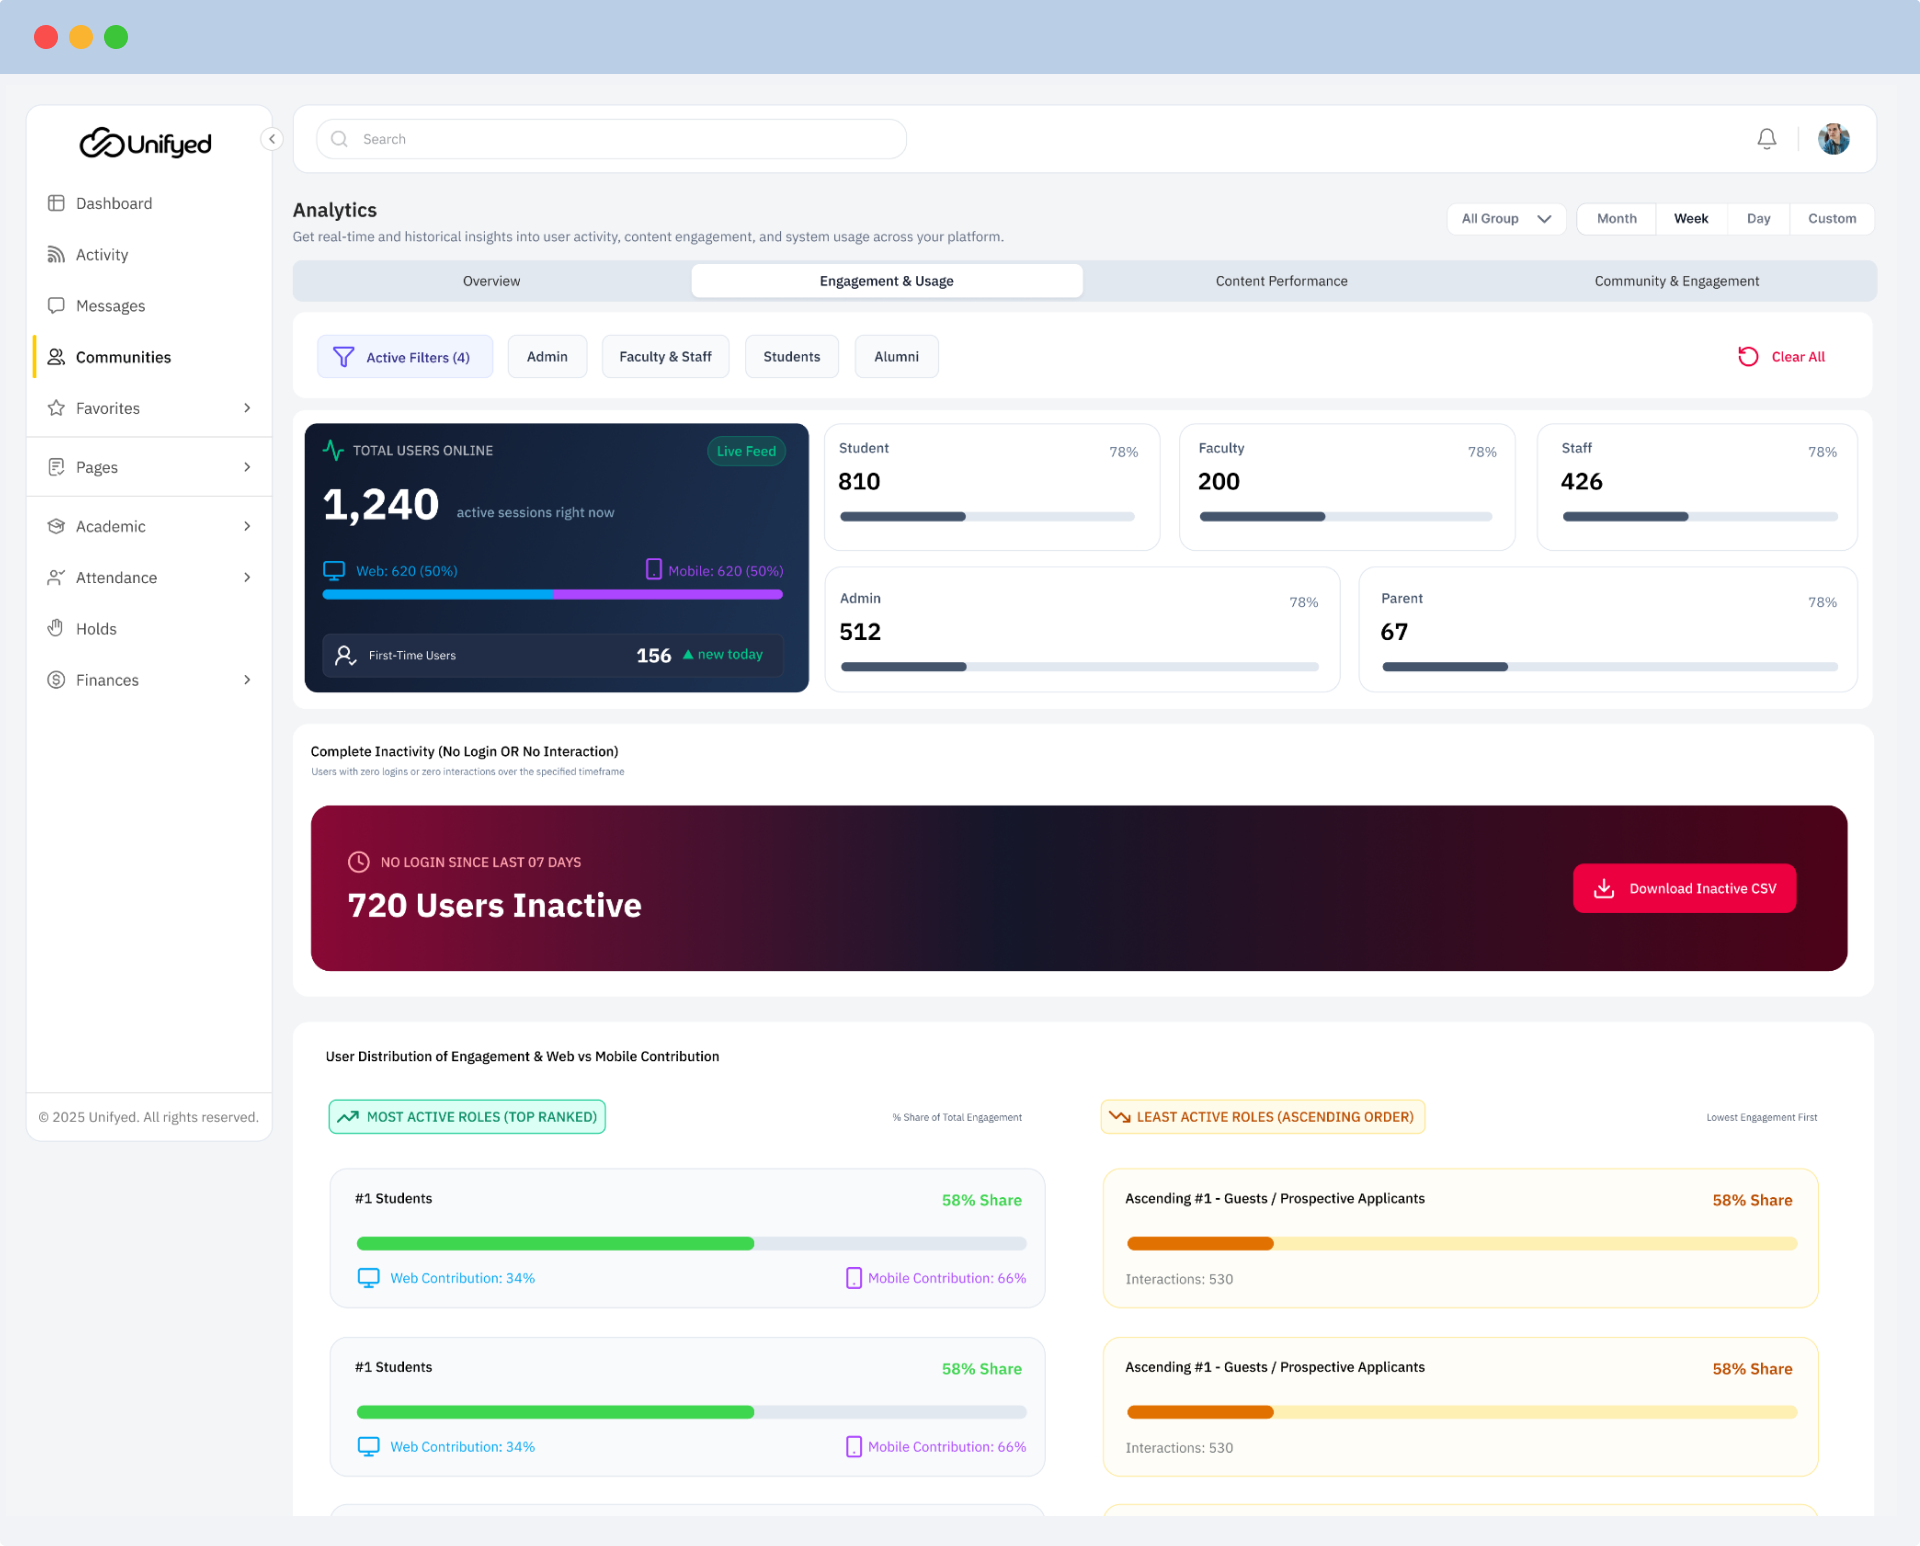Image resolution: width=1920 pixels, height=1546 pixels.
Task: Open notifications bell
Action: [1767, 139]
